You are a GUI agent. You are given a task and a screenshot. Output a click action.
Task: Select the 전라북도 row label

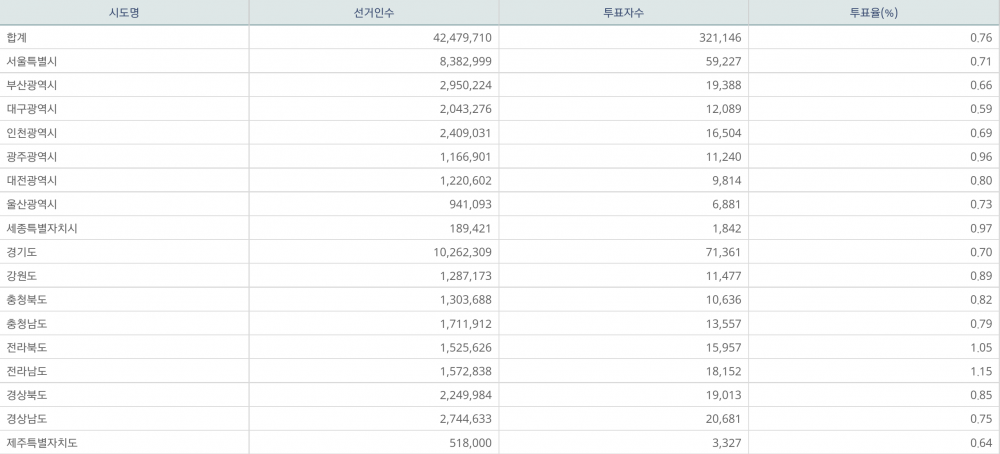[27, 347]
